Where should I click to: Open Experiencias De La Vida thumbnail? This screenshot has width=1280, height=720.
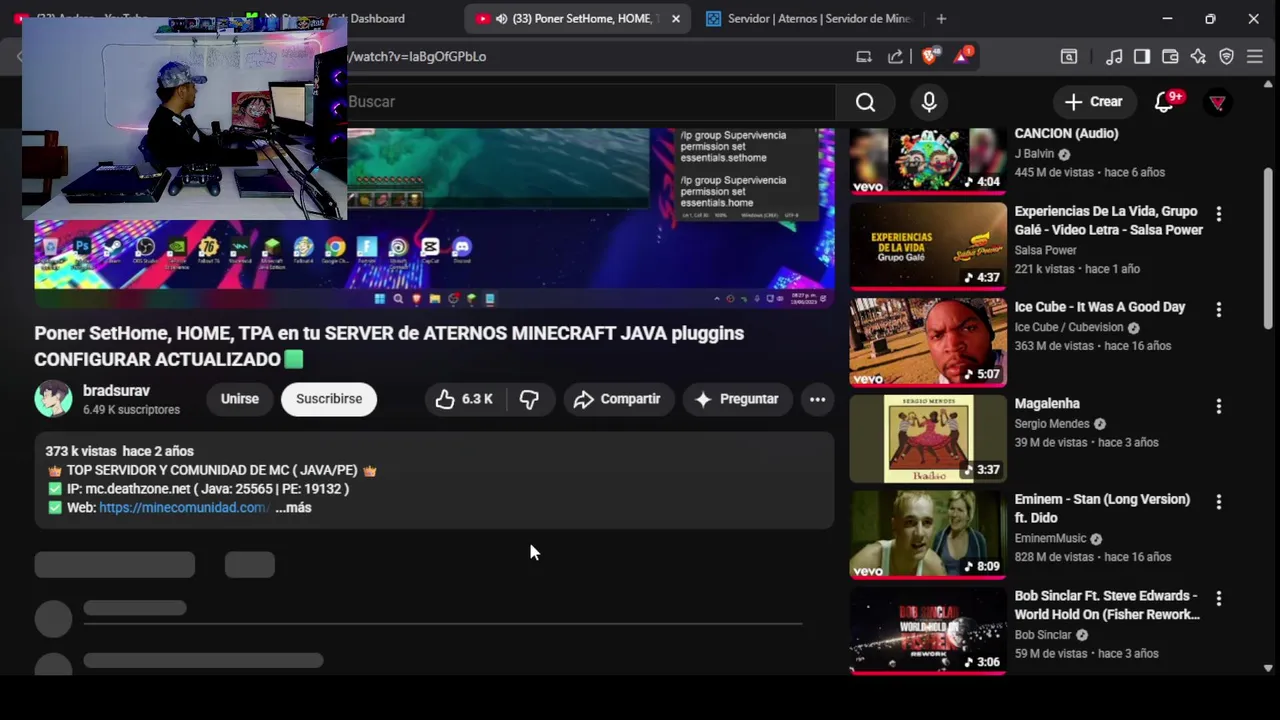(928, 245)
